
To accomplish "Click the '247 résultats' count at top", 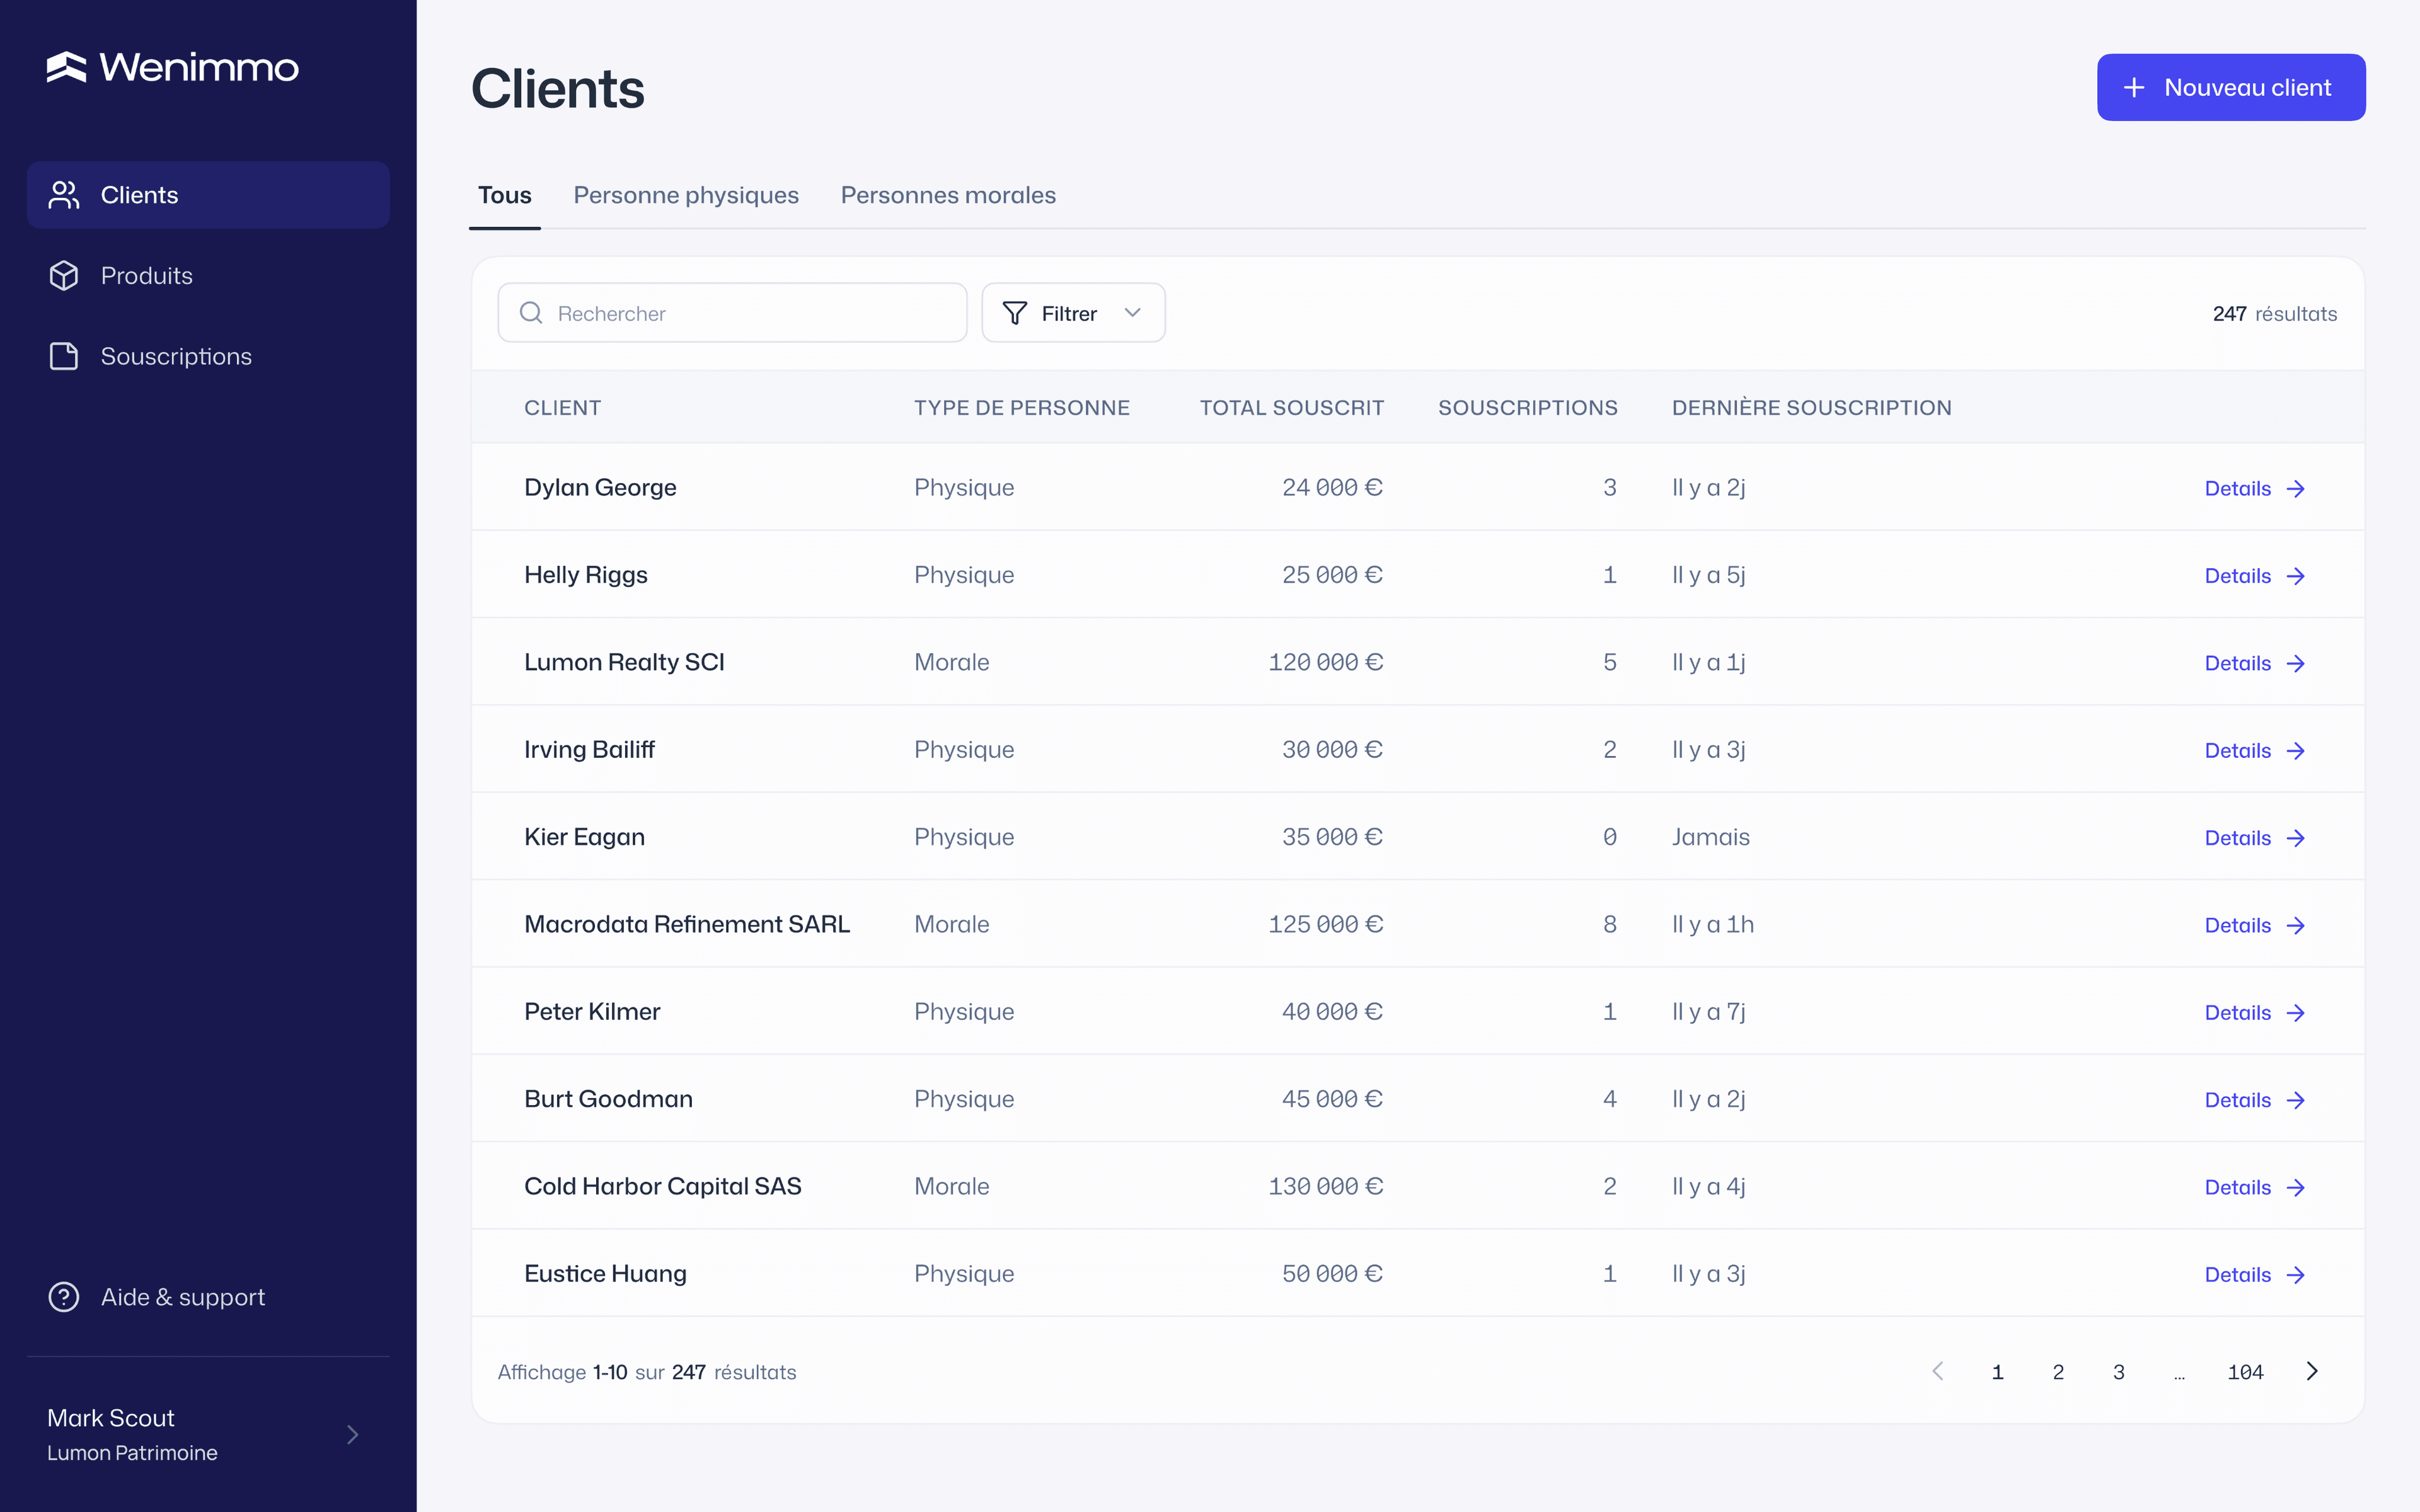I will pos(2274,313).
